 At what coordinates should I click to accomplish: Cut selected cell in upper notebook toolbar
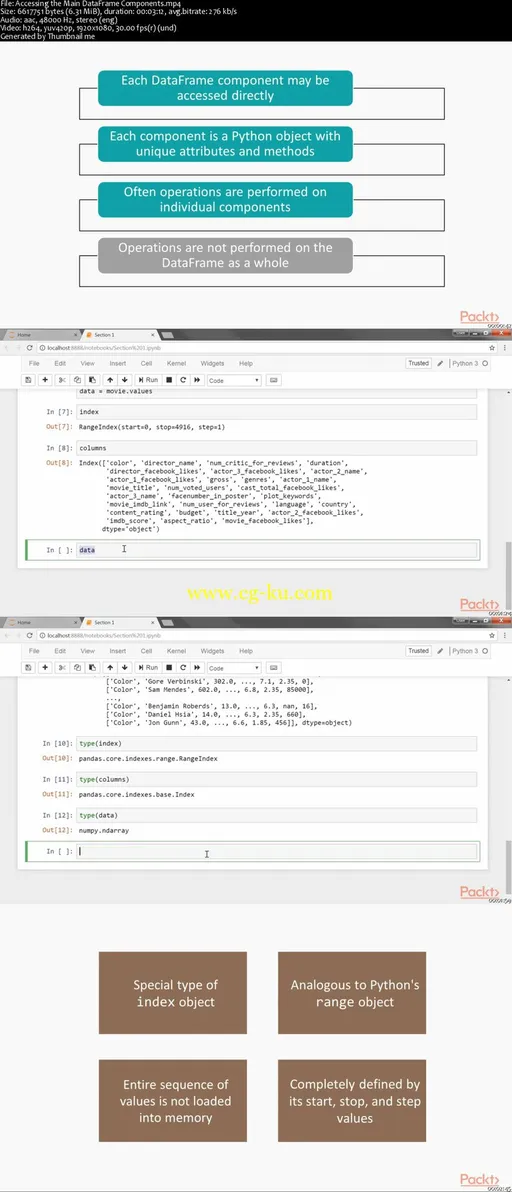[x=64, y=379]
